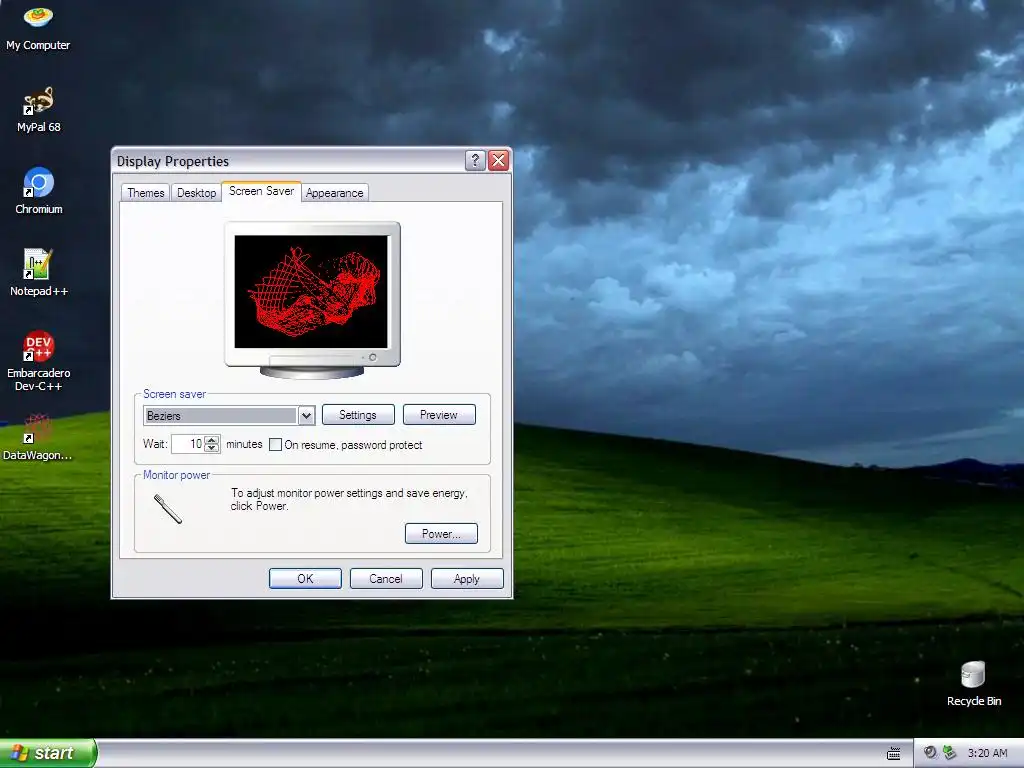Image resolution: width=1024 pixels, height=768 pixels.
Task: Open the Windows start menu
Action: click(48, 753)
